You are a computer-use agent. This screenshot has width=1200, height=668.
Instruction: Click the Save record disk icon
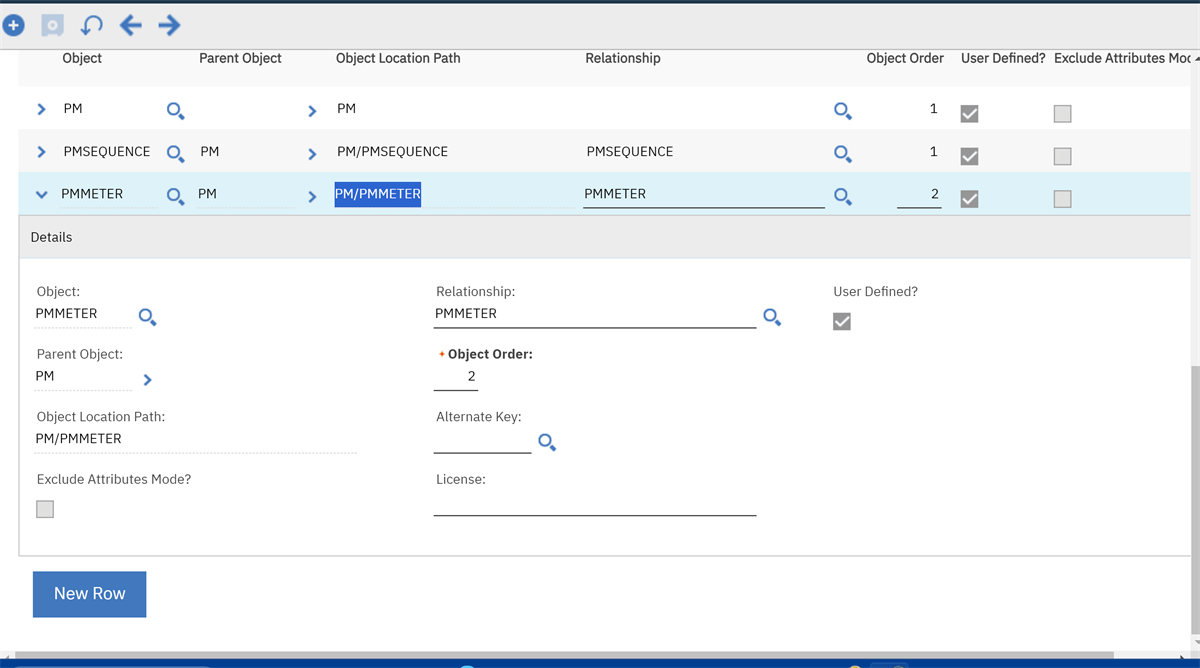(52, 25)
